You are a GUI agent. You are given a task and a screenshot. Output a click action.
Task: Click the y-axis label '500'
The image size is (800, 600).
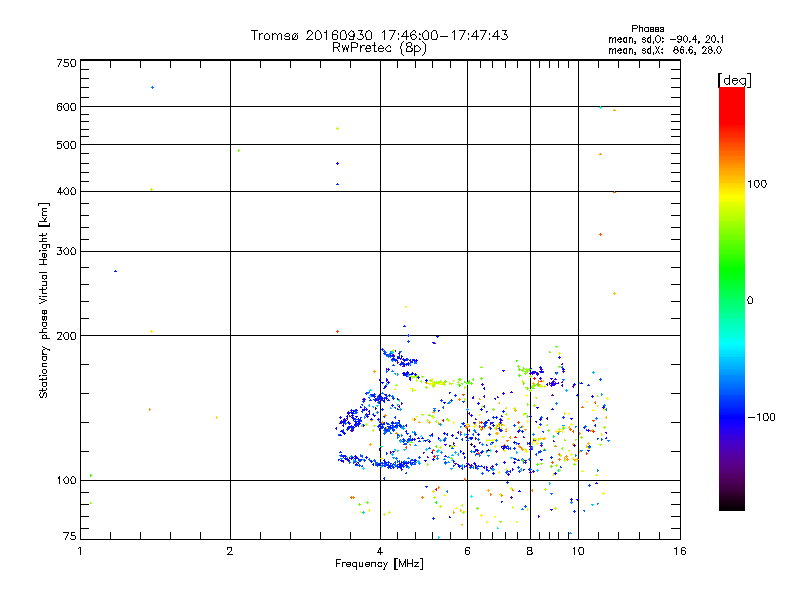click(66, 145)
